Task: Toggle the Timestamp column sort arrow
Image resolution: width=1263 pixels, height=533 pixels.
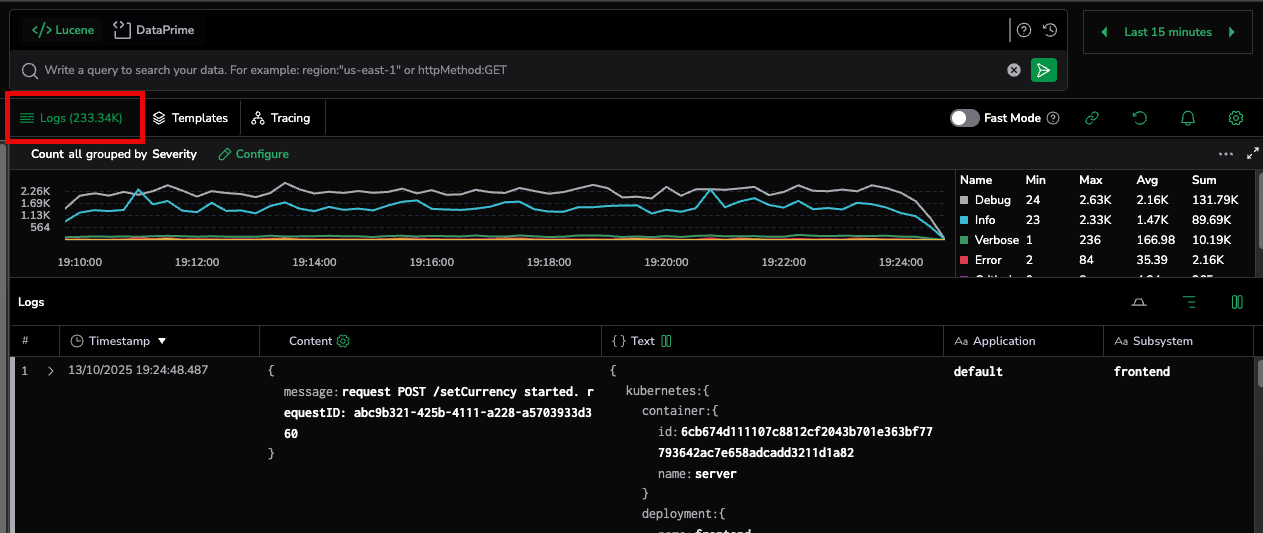Action: click(162, 341)
